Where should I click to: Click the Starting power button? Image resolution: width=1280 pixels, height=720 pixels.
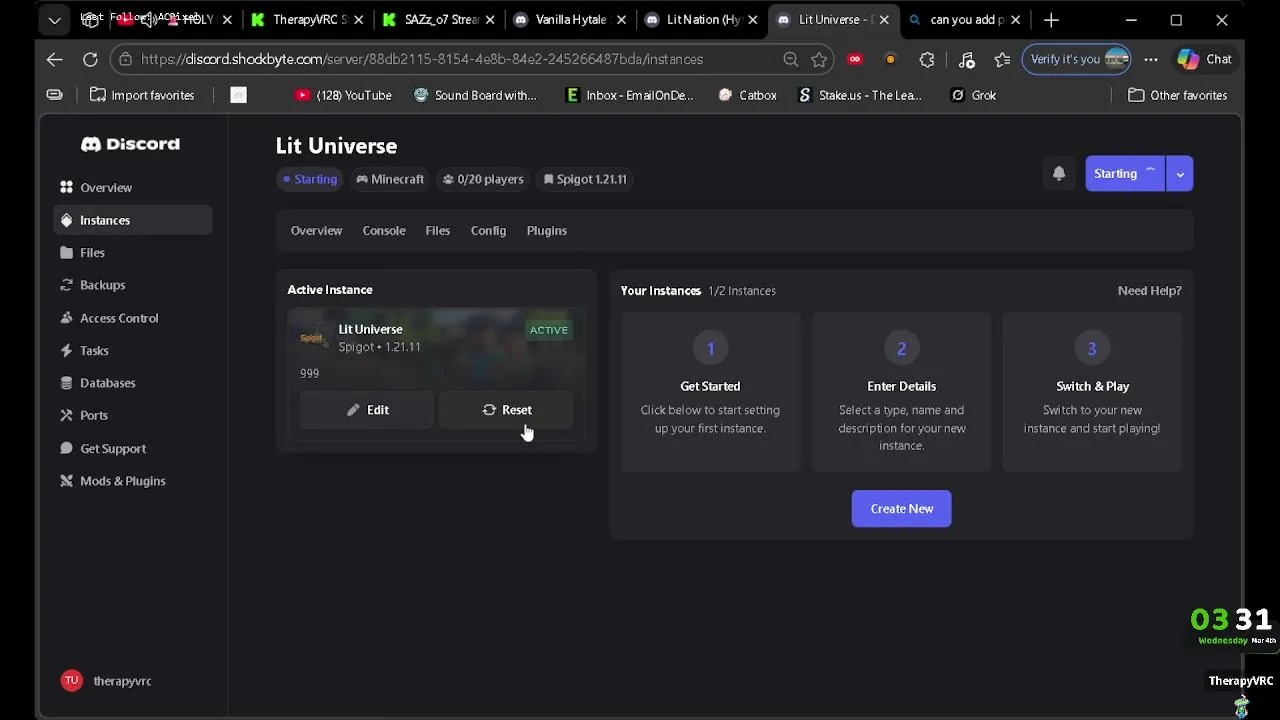pos(1126,174)
